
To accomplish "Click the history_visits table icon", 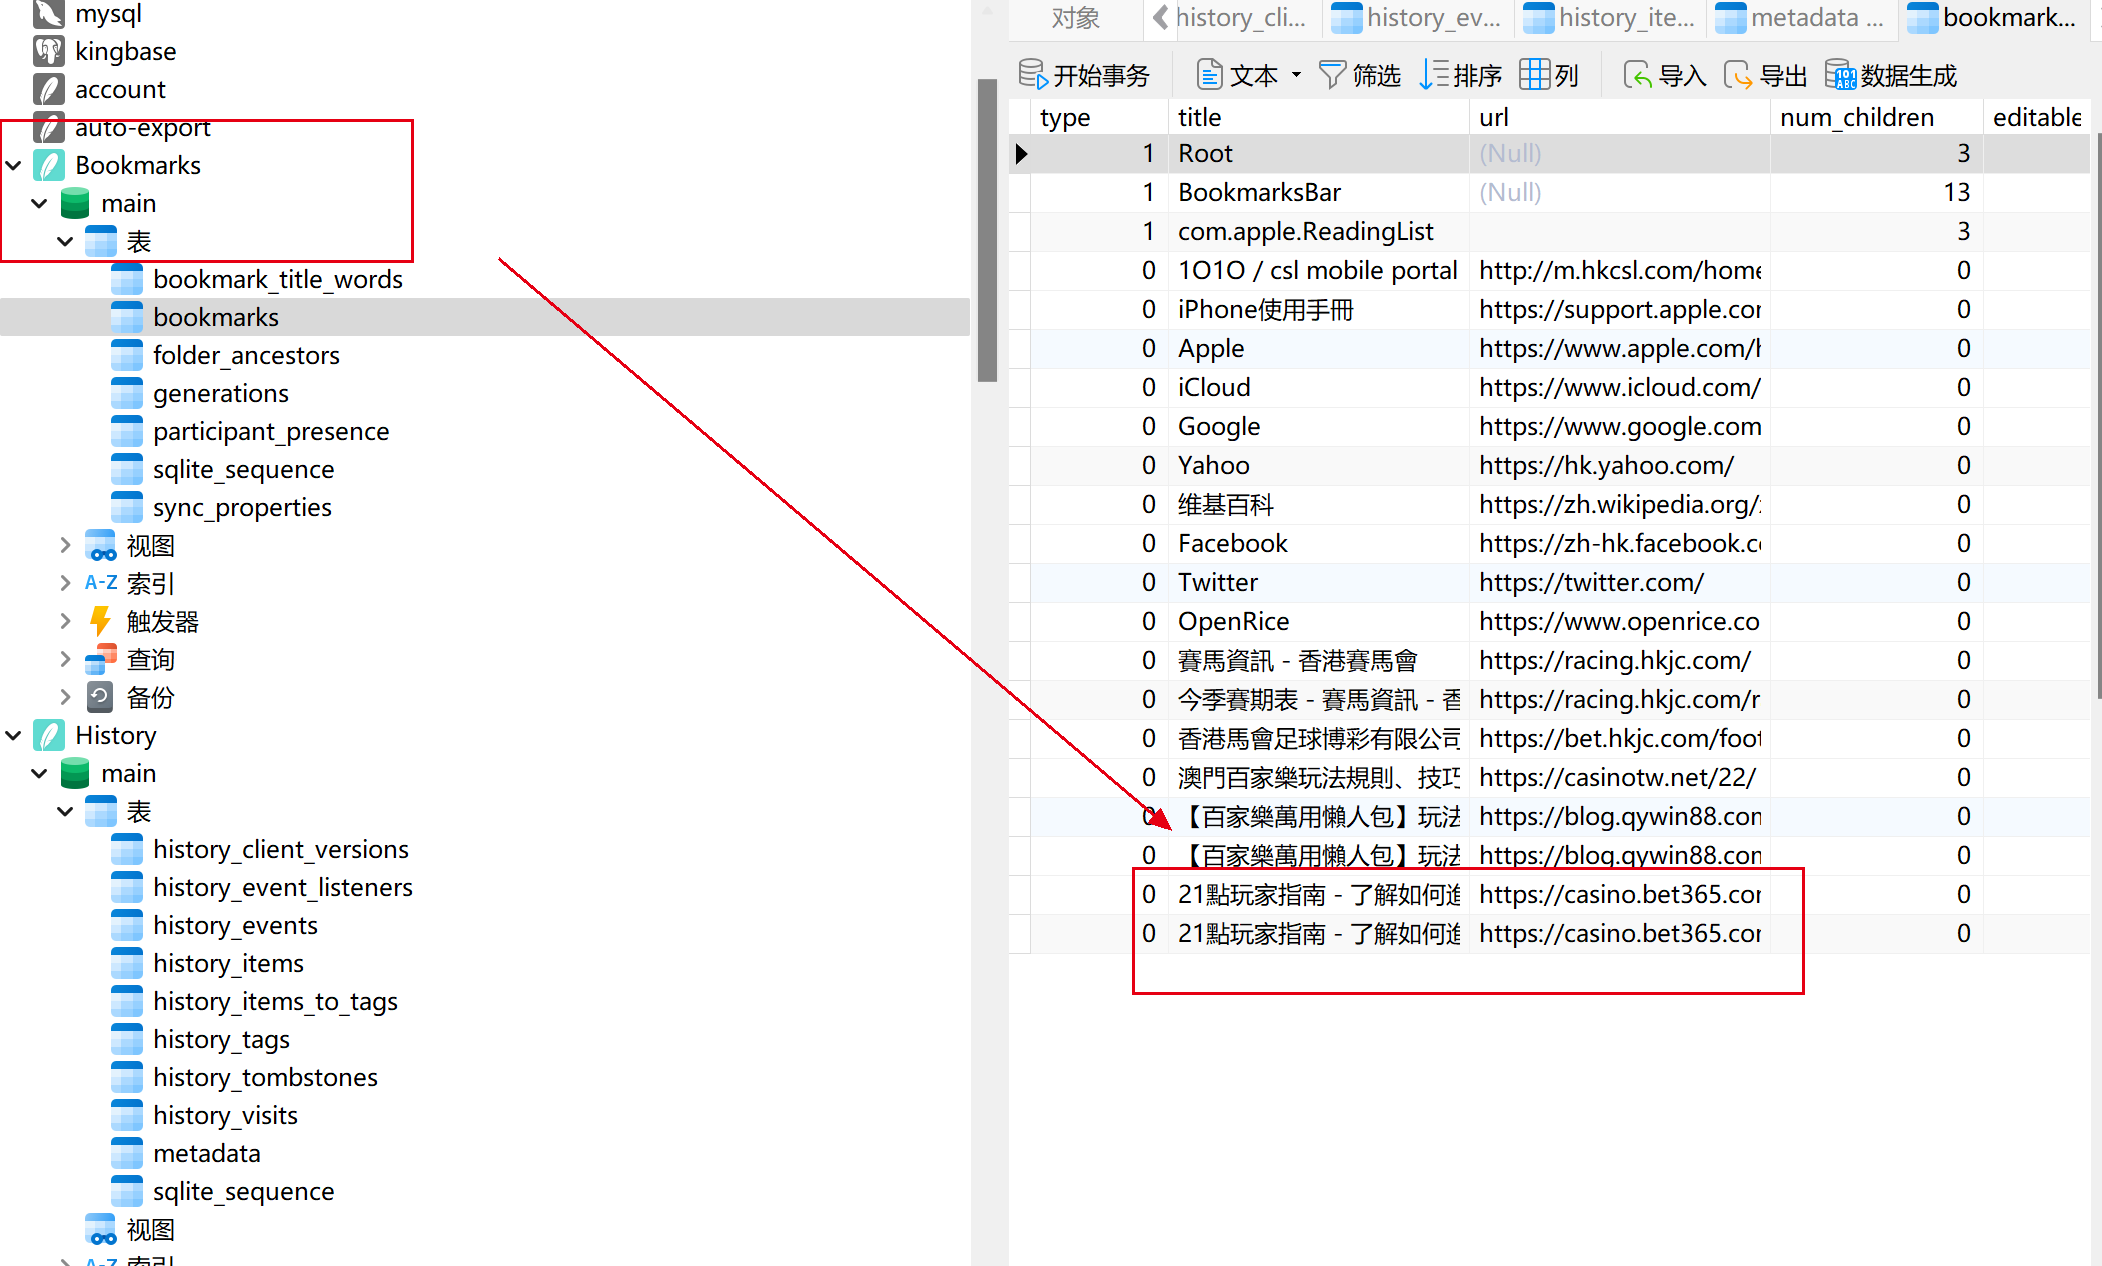I will click(127, 1115).
